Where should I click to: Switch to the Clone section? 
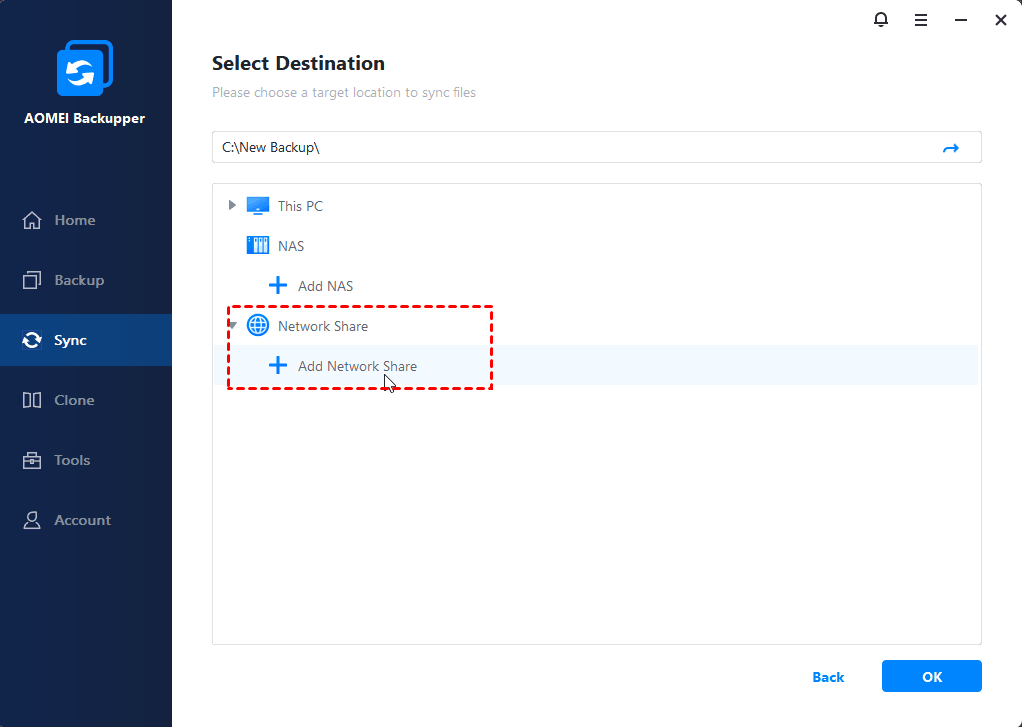[x=74, y=400]
